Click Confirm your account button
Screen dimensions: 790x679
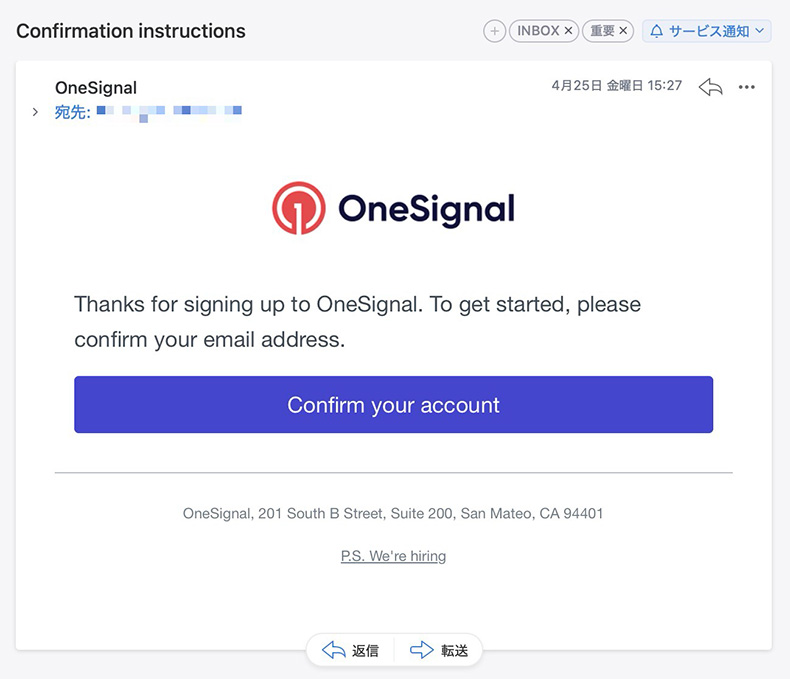click(x=393, y=404)
